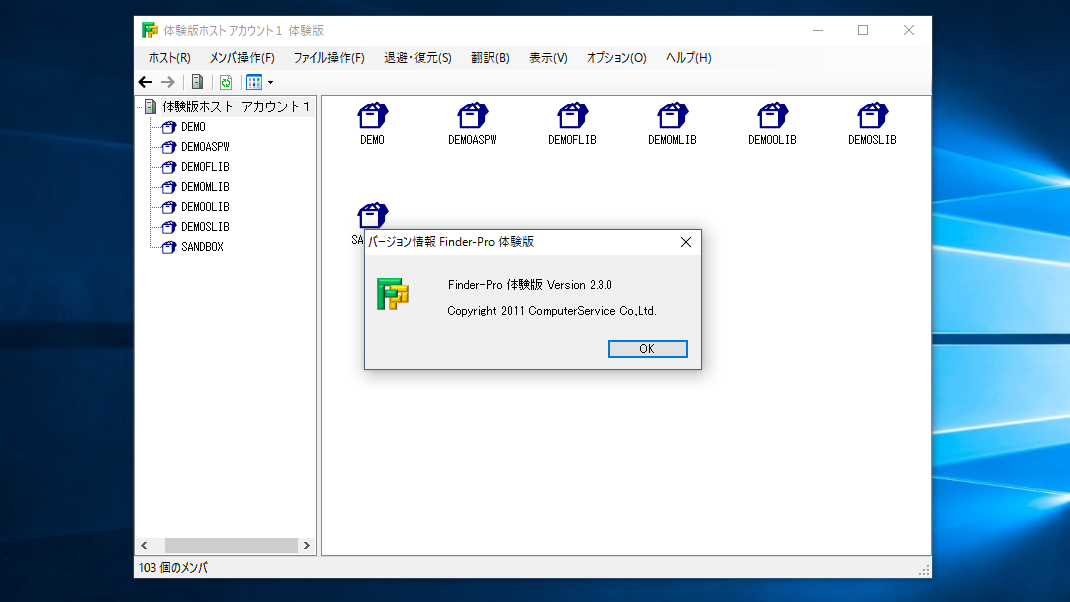The height and width of the screenshot is (602, 1070).
Task: Click OK in the version info dialog
Action: [648, 349]
